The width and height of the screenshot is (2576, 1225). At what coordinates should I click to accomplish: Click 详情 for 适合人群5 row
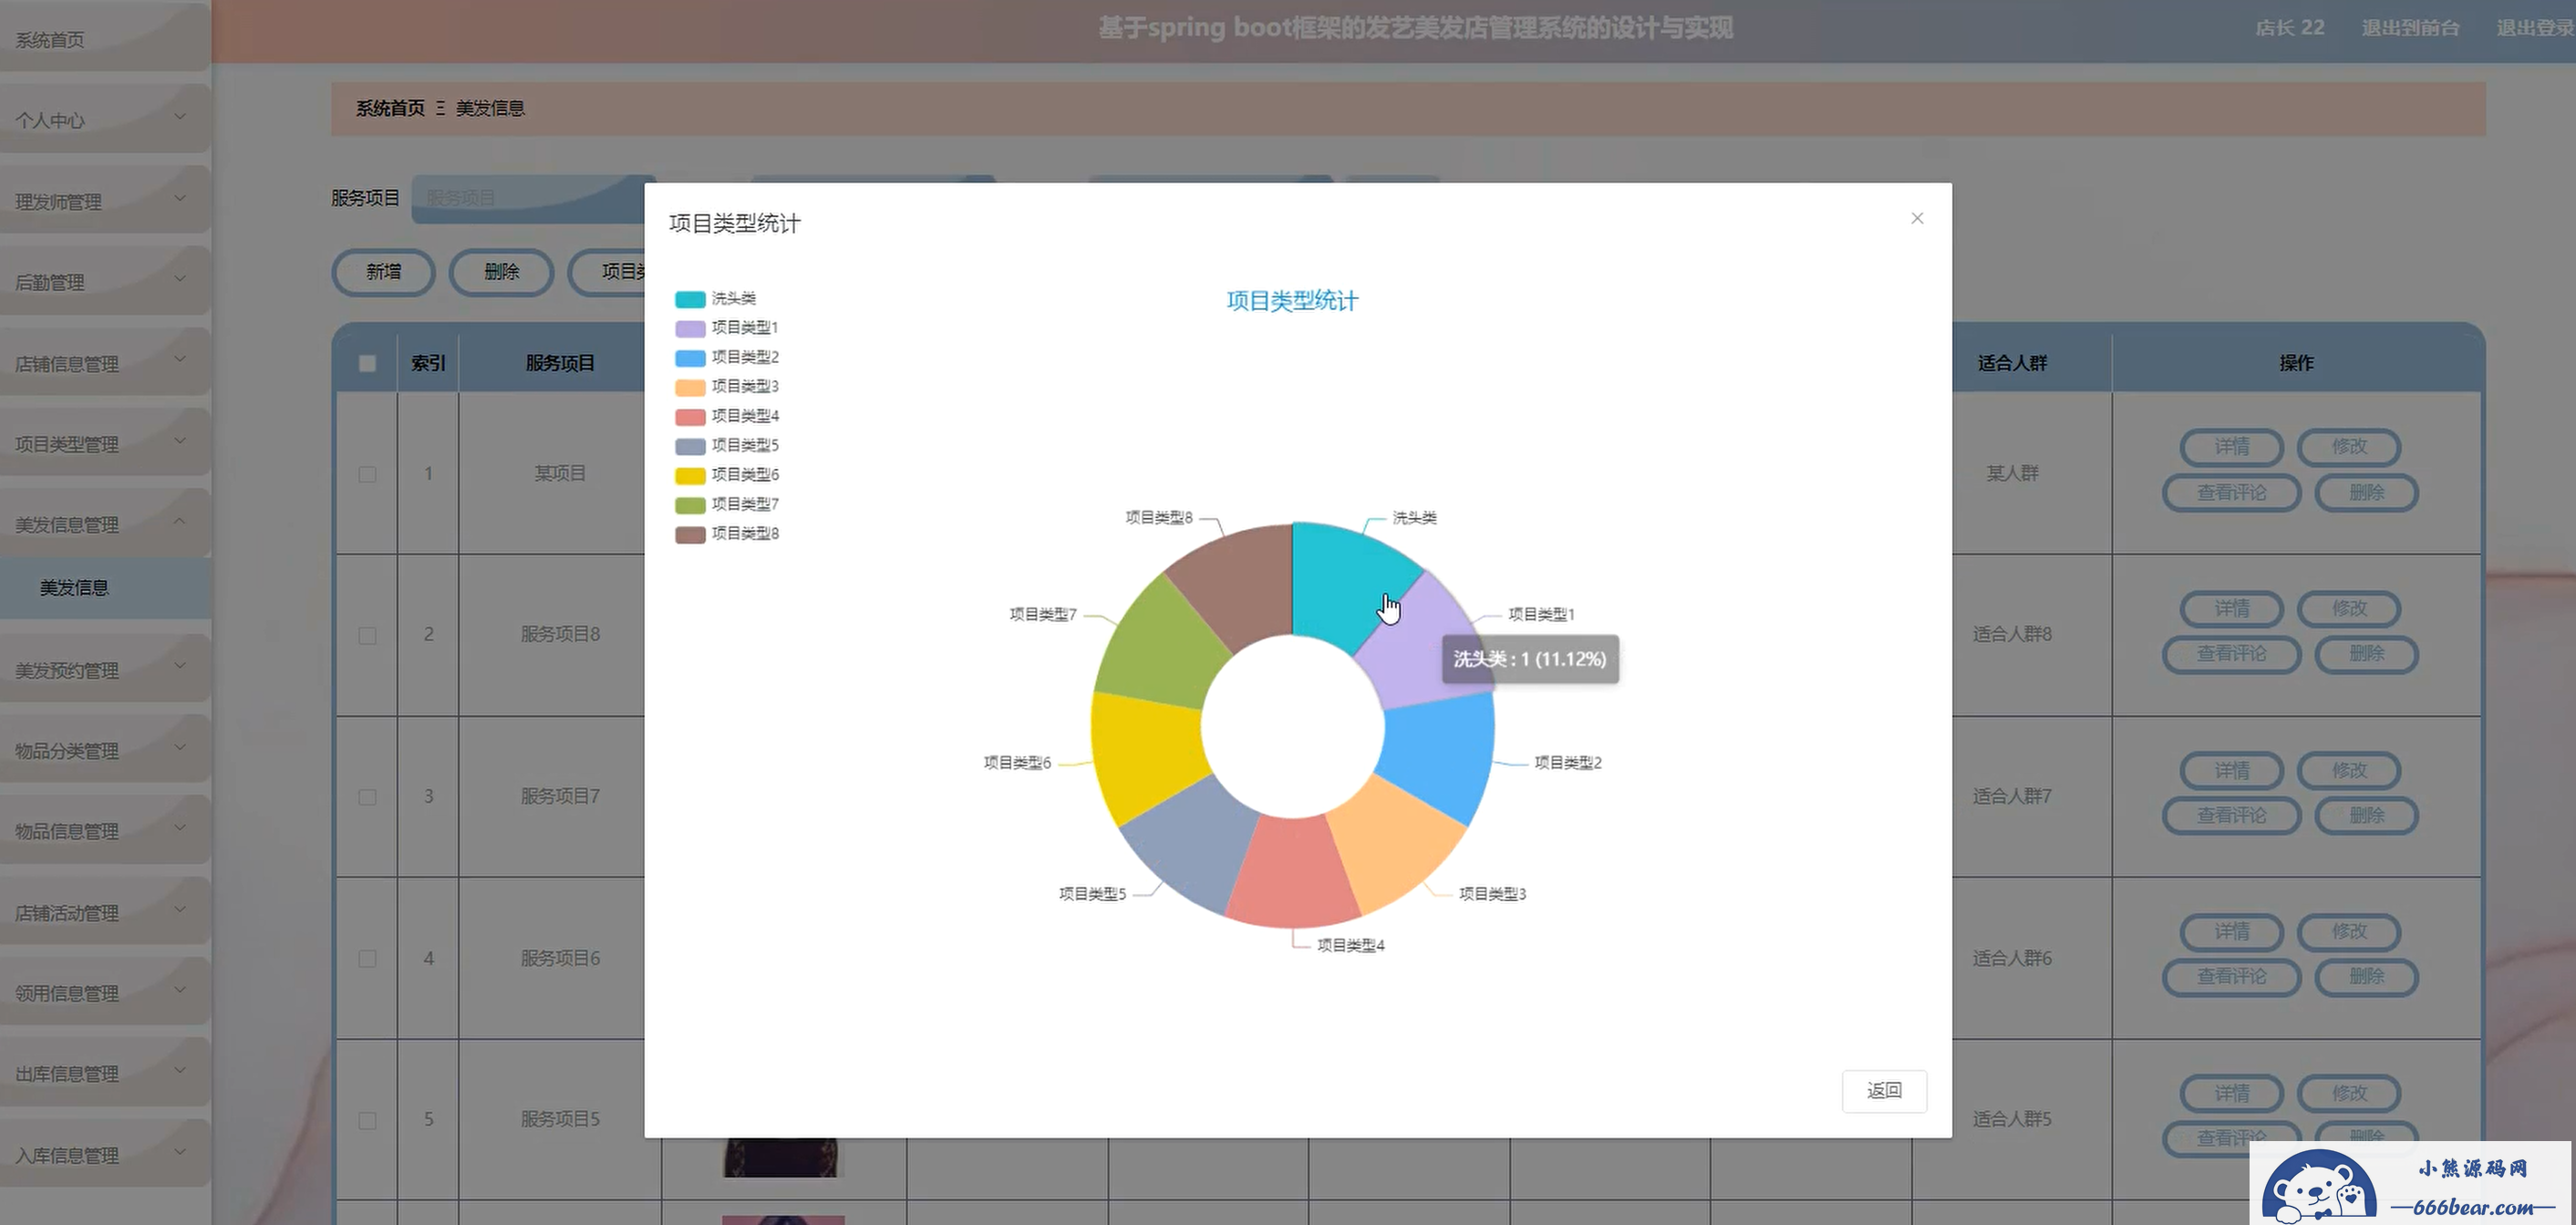[2231, 1093]
